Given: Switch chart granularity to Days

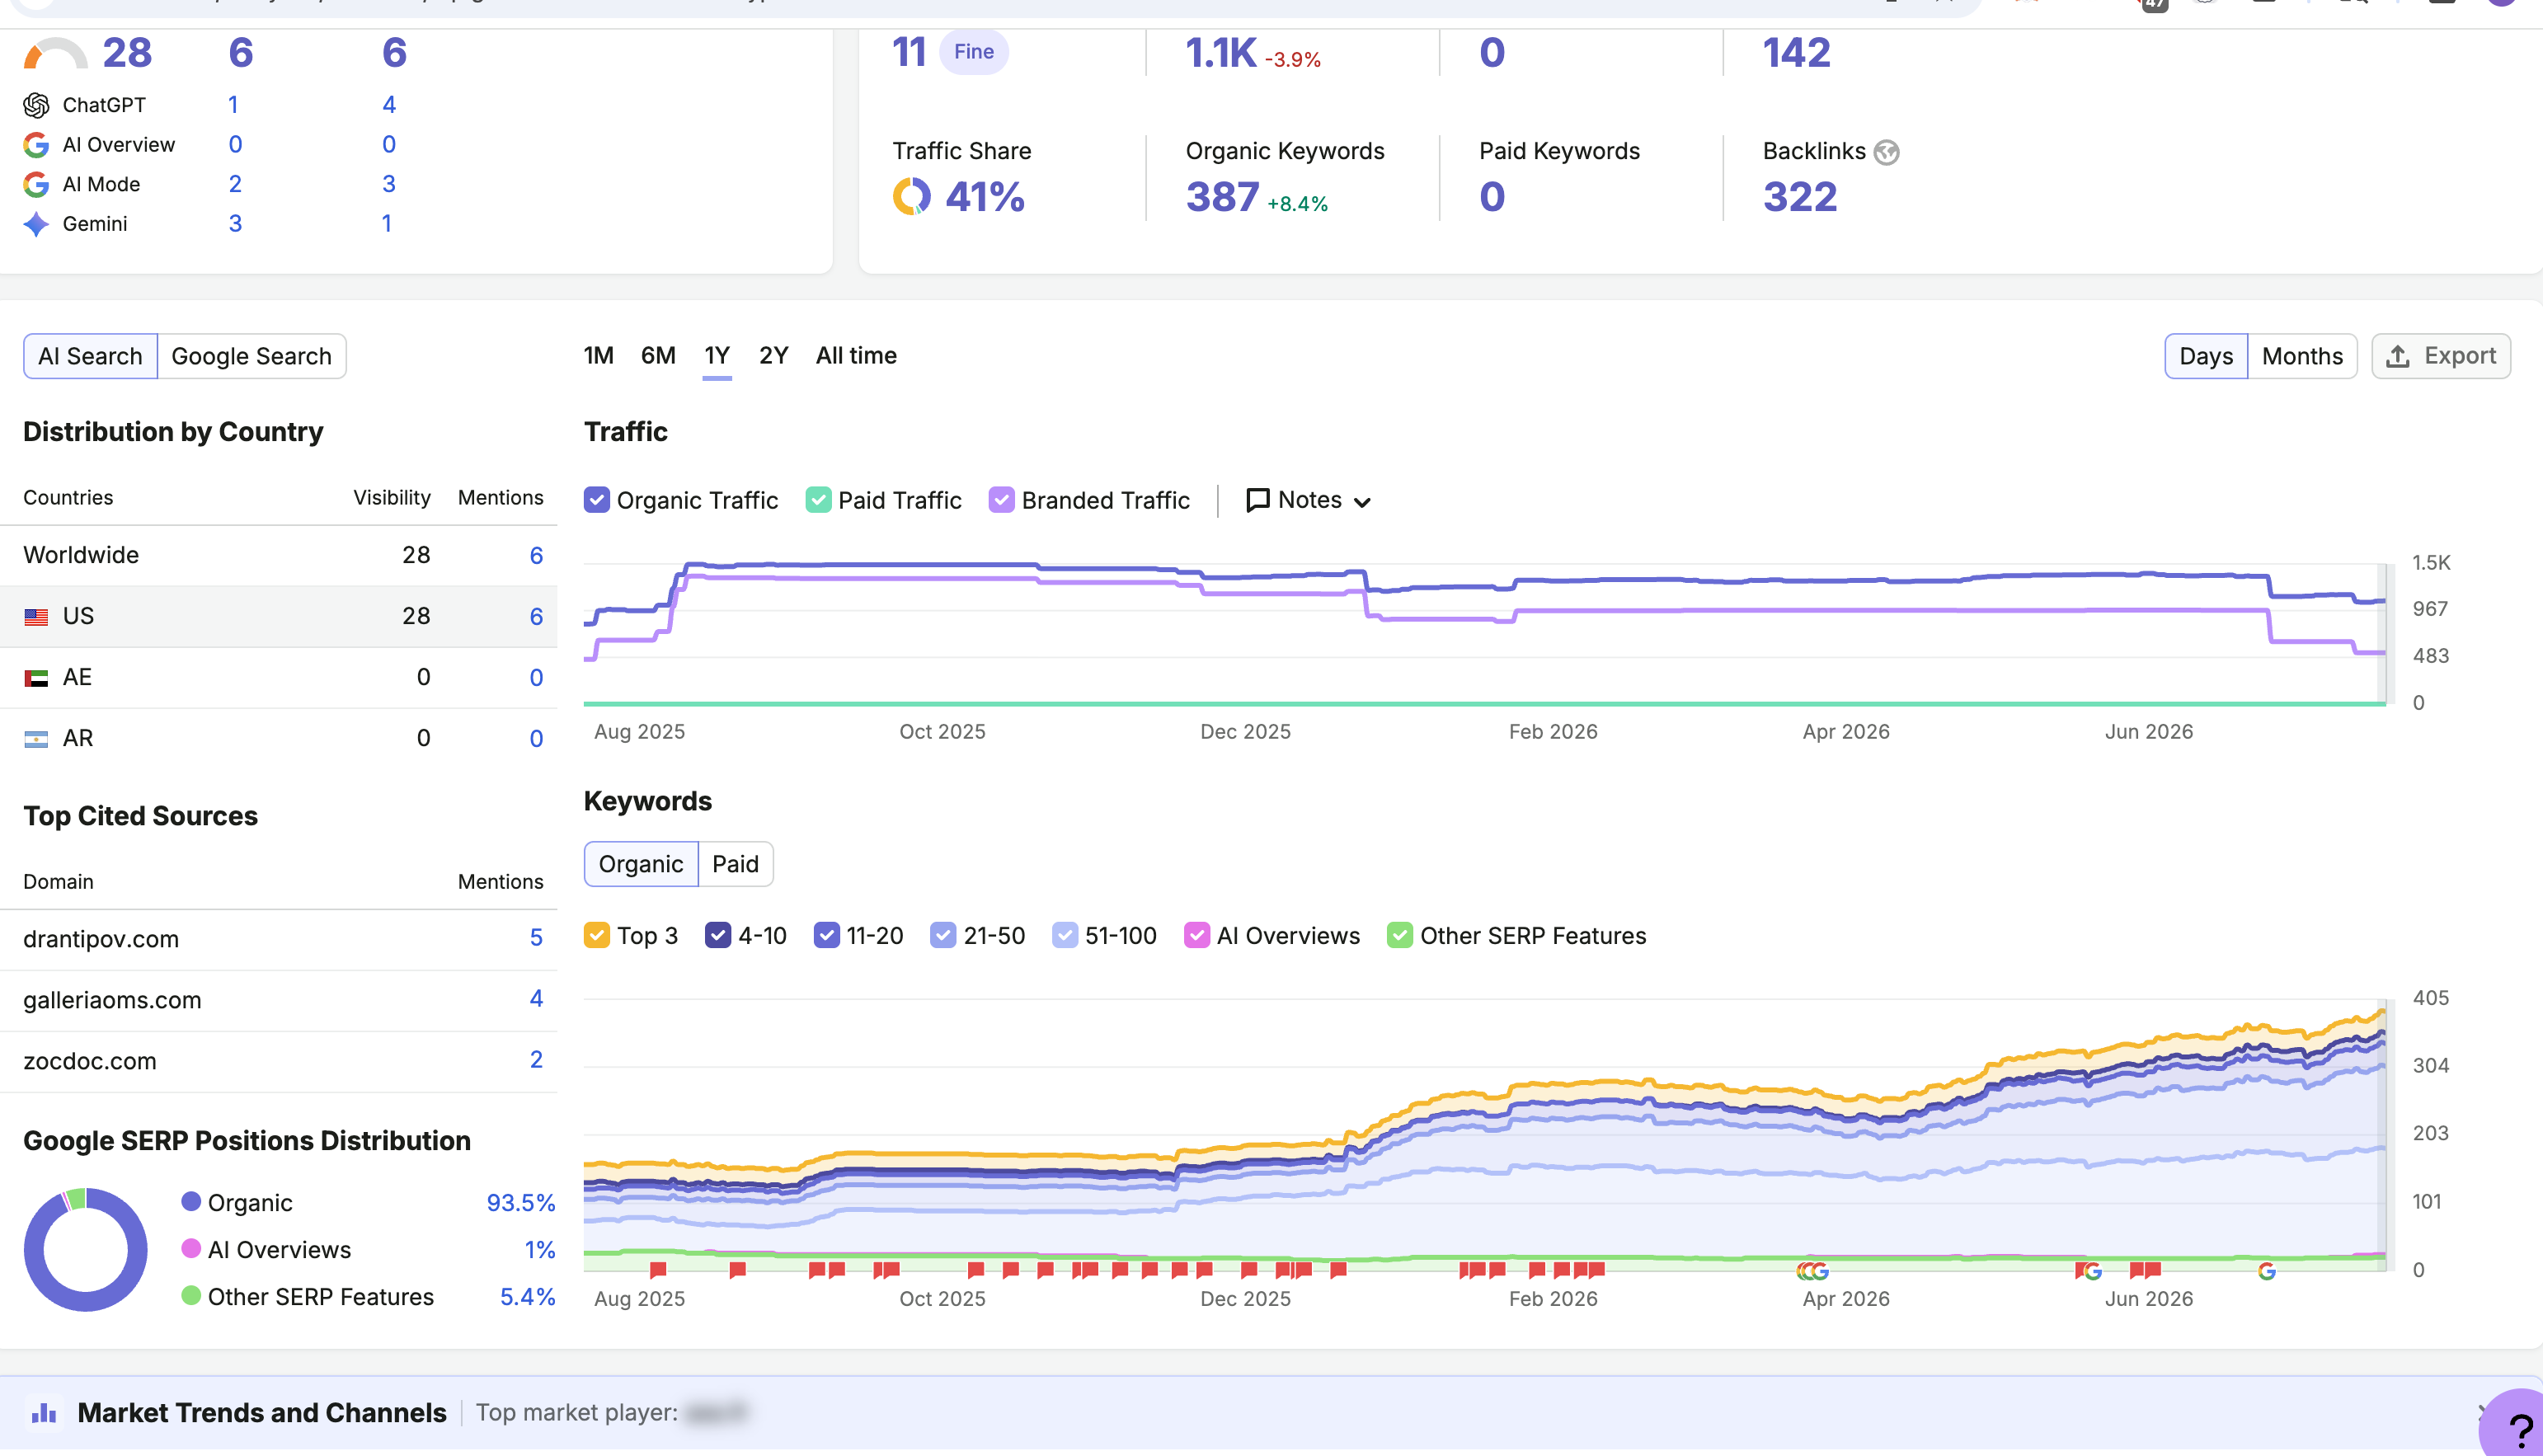Looking at the screenshot, I should (x=2206, y=357).
